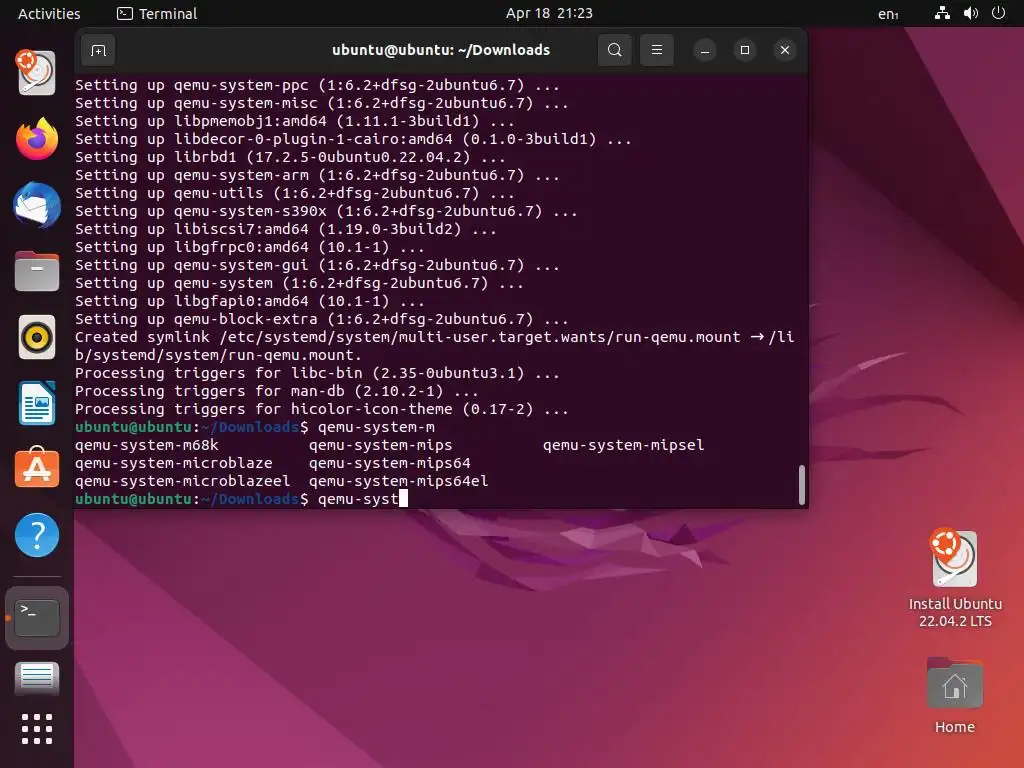Viewport: 1024px width, 768px height.
Task: Click Processing triggers for hicolor-icon-theme line
Action: [321, 409]
